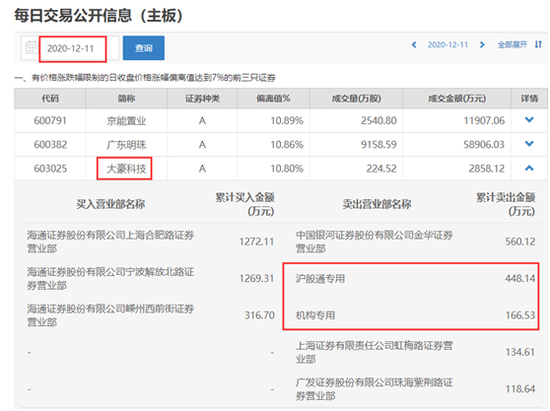Click the 沪股通专用 seller entry
This screenshot has height=411, width=550.
(320, 279)
